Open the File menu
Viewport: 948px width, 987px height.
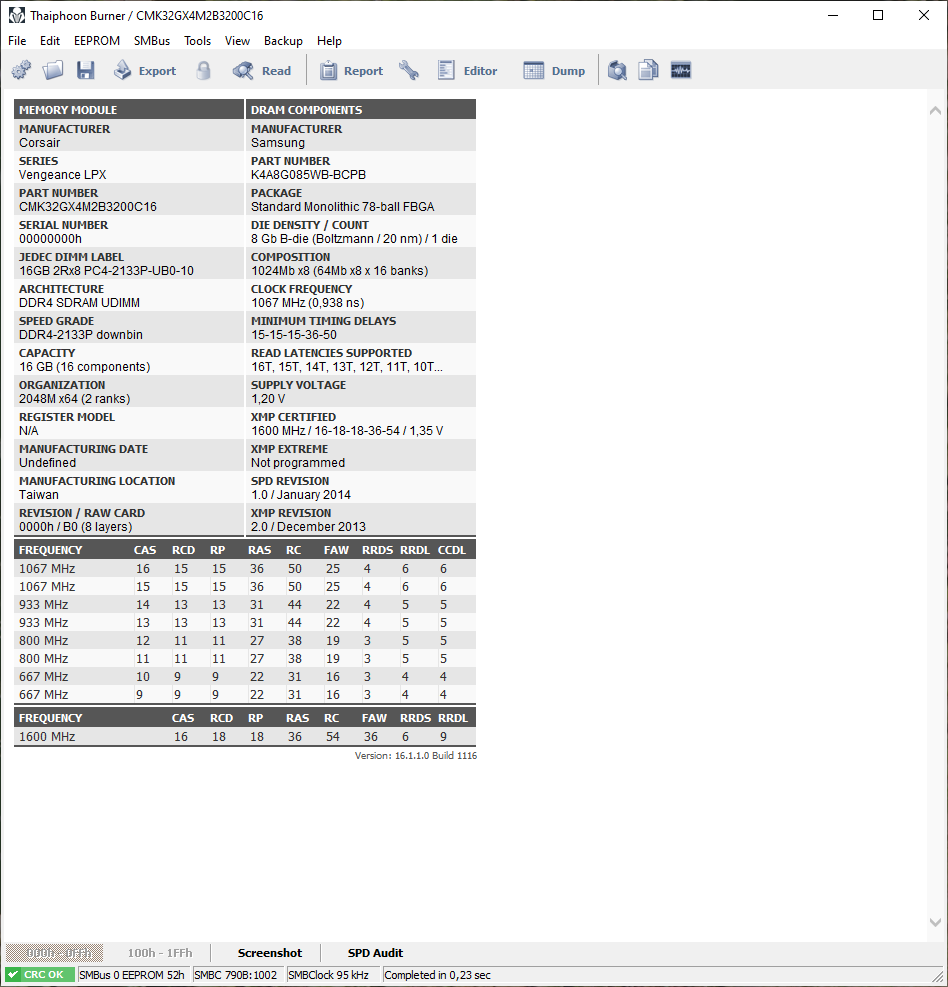coord(17,41)
